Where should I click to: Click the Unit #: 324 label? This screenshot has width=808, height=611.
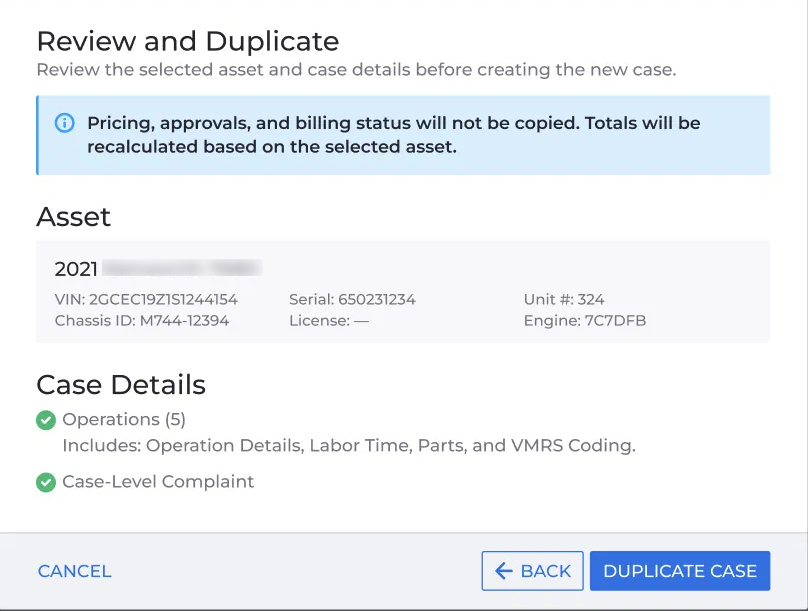564,299
